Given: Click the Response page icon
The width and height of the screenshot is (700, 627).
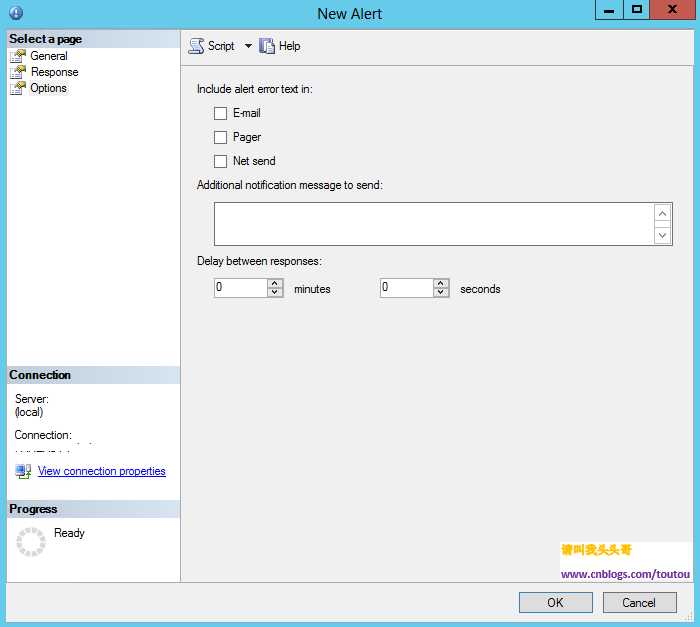Looking at the screenshot, I should point(18,72).
